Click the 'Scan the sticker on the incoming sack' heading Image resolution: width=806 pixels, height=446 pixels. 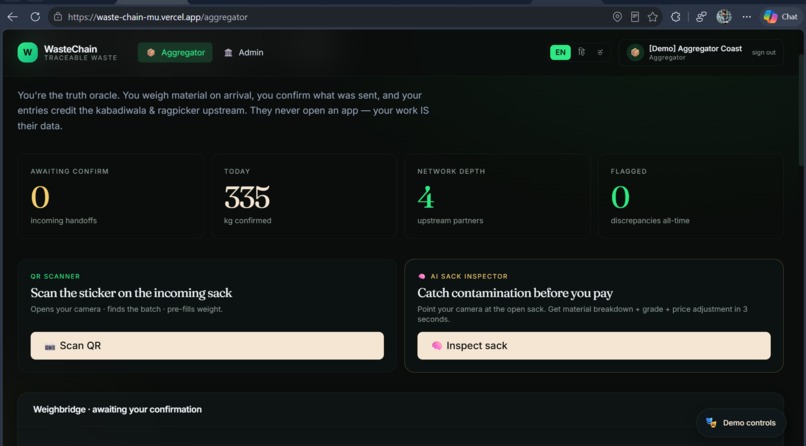click(x=131, y=293)
